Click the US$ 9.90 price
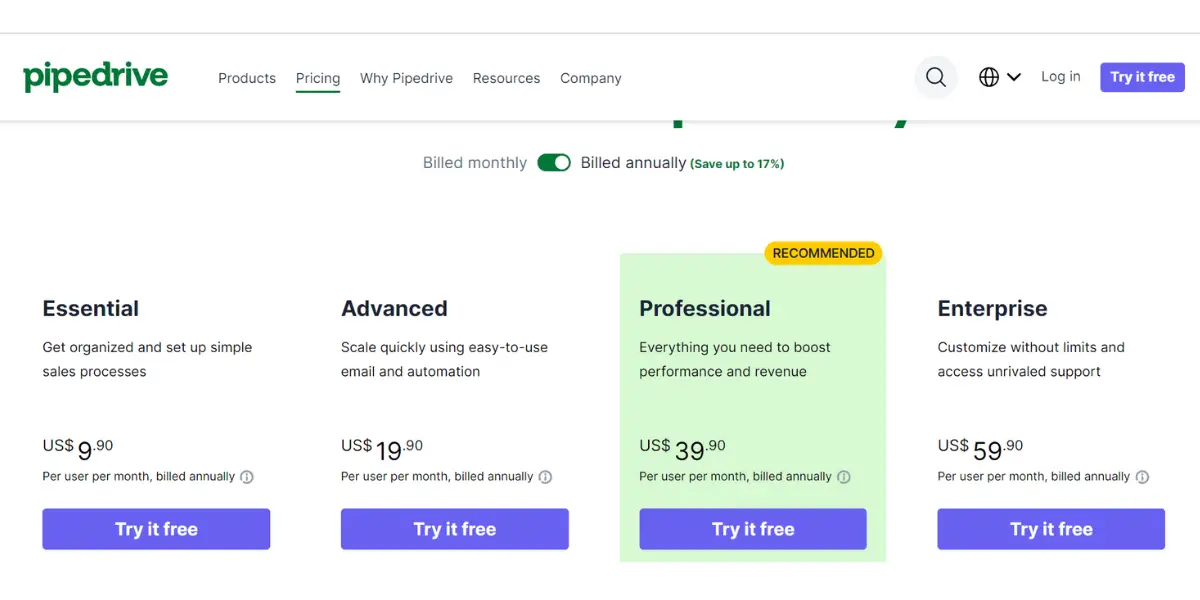The height and width of the screenshot is (600, 1200). [x=78, y=449]
